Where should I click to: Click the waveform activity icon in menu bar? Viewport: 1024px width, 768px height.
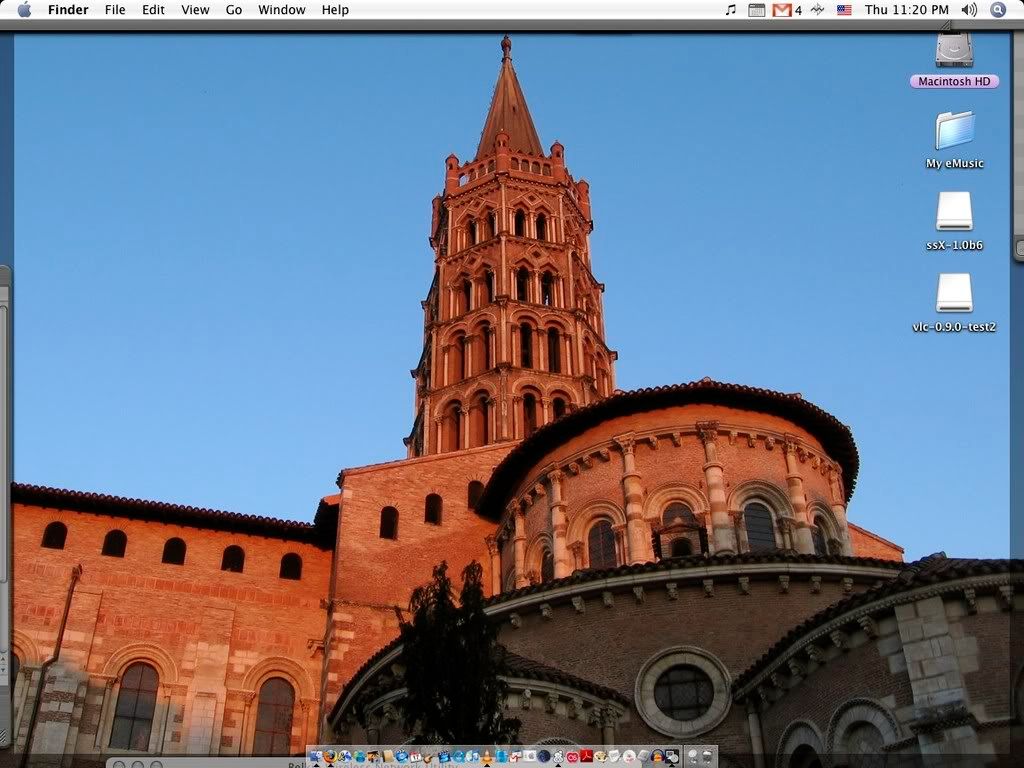817,10
